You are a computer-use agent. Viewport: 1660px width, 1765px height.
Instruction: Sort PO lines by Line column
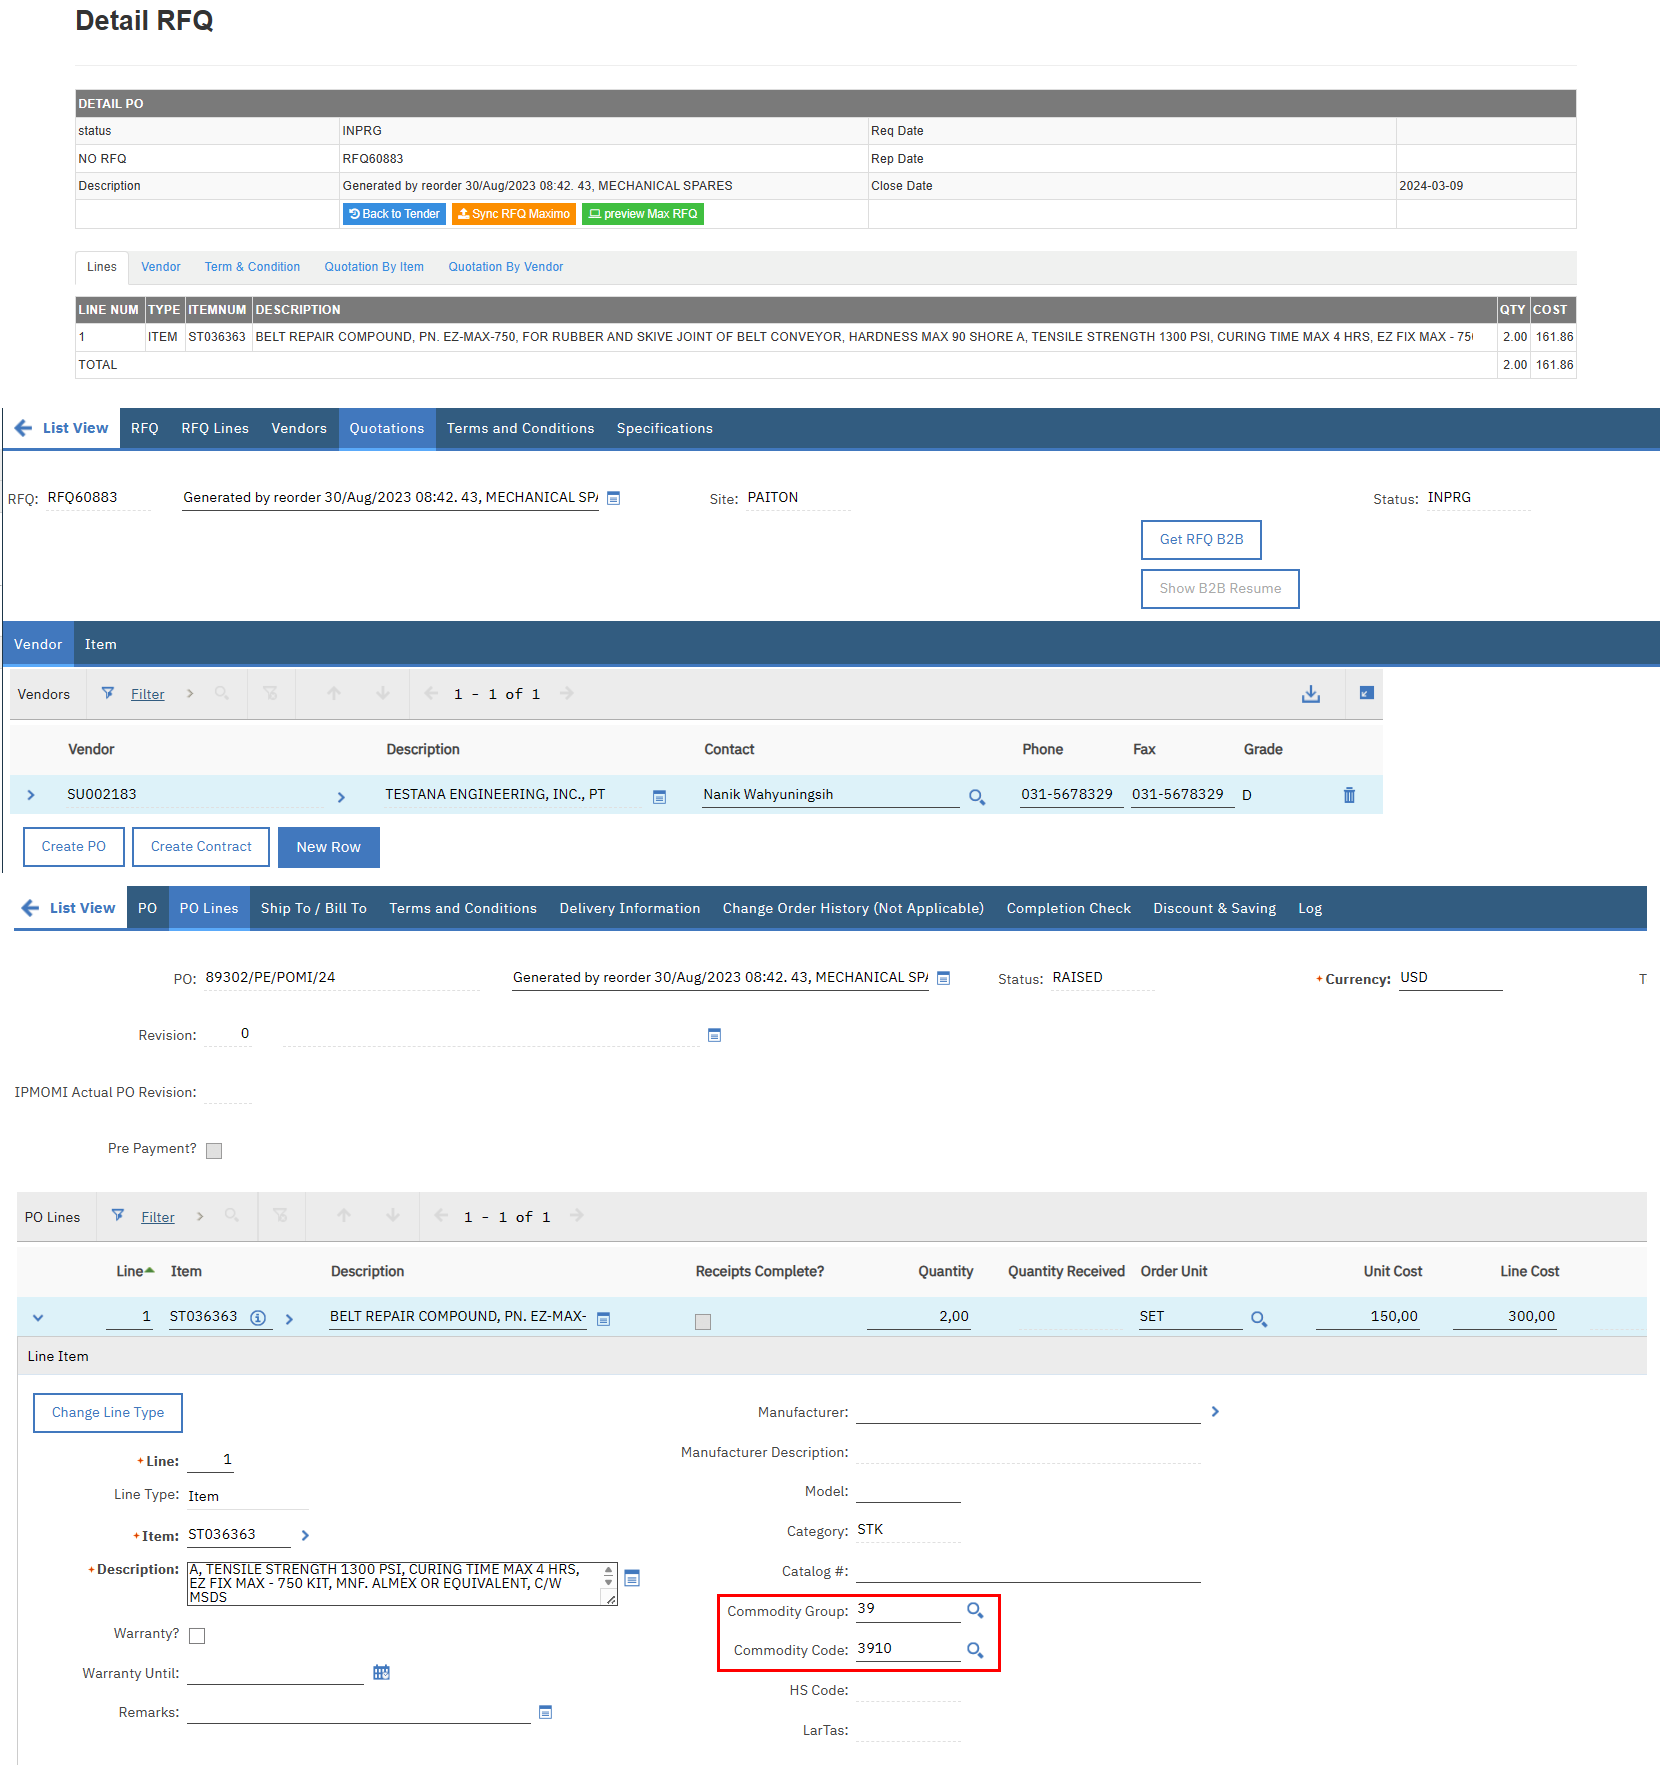(x=135, y=1271)
